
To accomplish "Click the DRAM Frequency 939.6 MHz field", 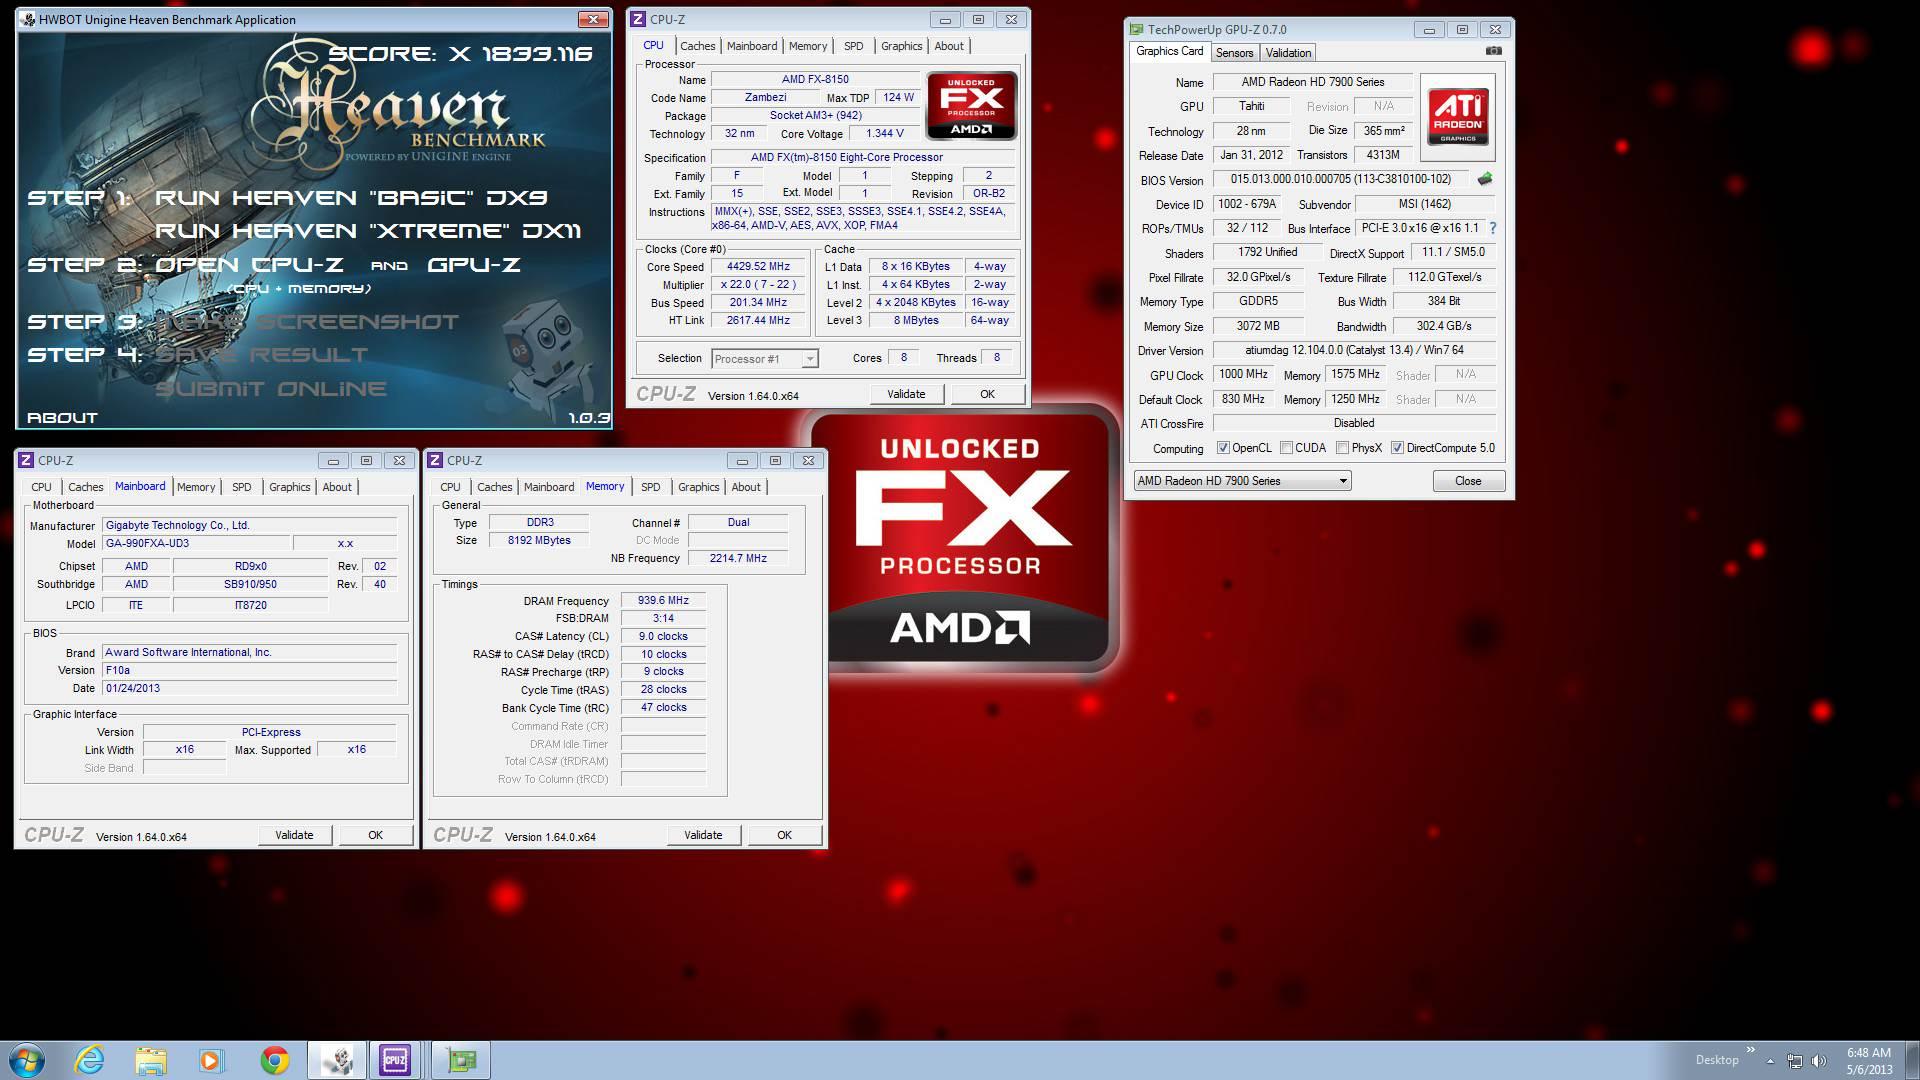I will click(663, 601).
